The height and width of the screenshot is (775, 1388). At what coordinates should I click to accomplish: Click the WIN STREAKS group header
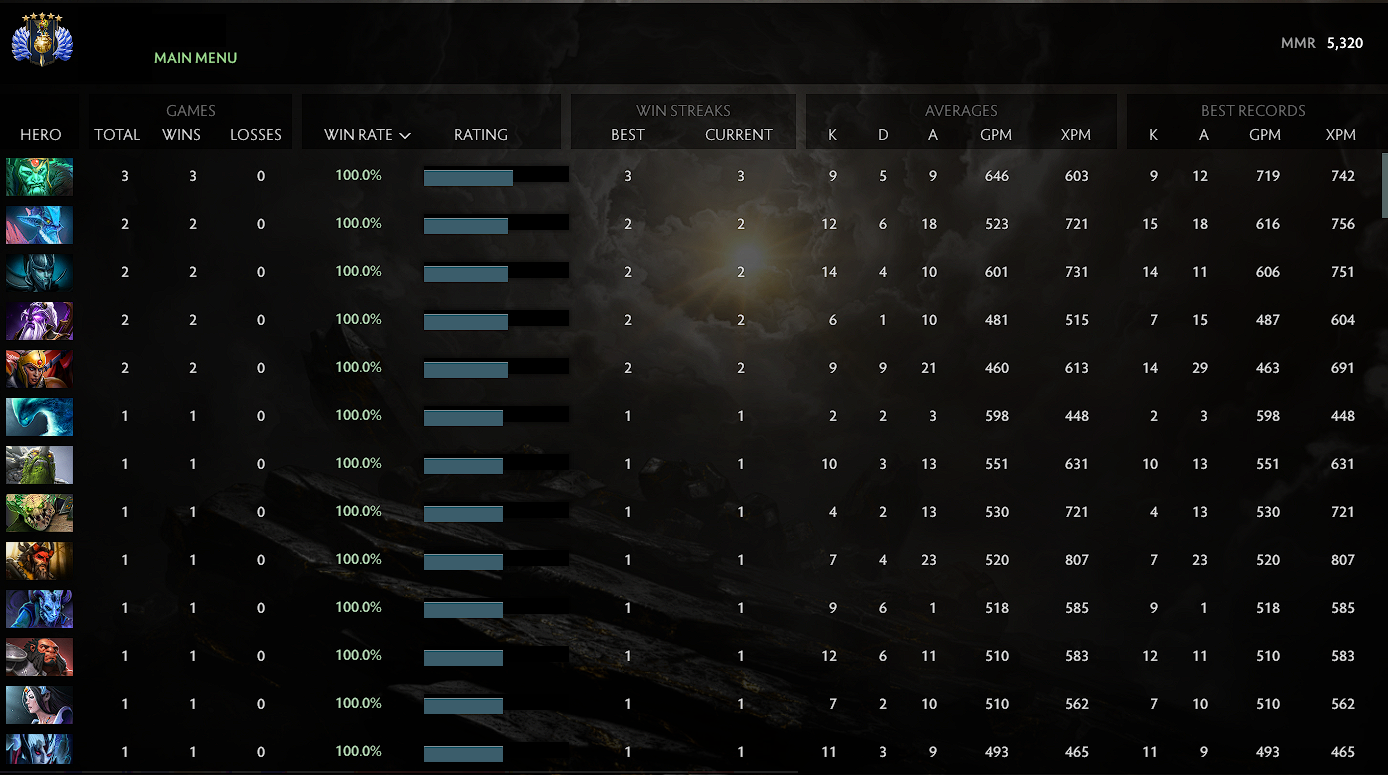click(683, 111)
